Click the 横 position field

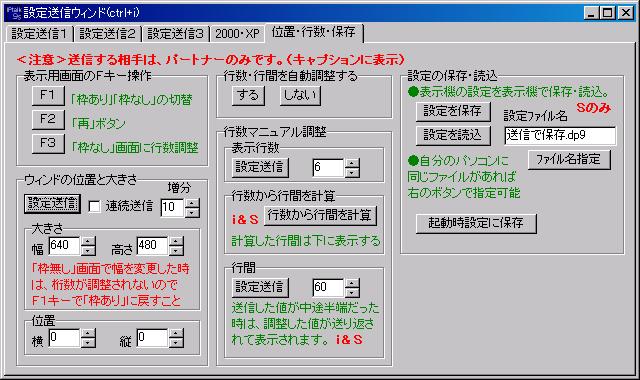pos(64,338)
